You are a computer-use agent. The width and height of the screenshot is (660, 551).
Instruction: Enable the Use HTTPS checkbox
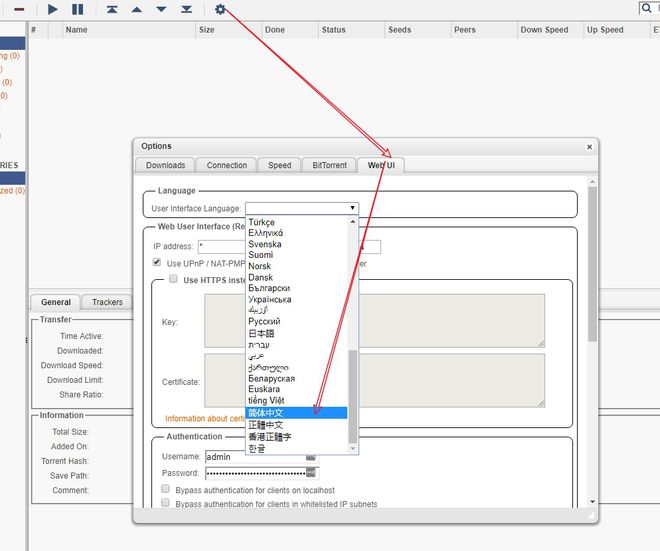173,279
